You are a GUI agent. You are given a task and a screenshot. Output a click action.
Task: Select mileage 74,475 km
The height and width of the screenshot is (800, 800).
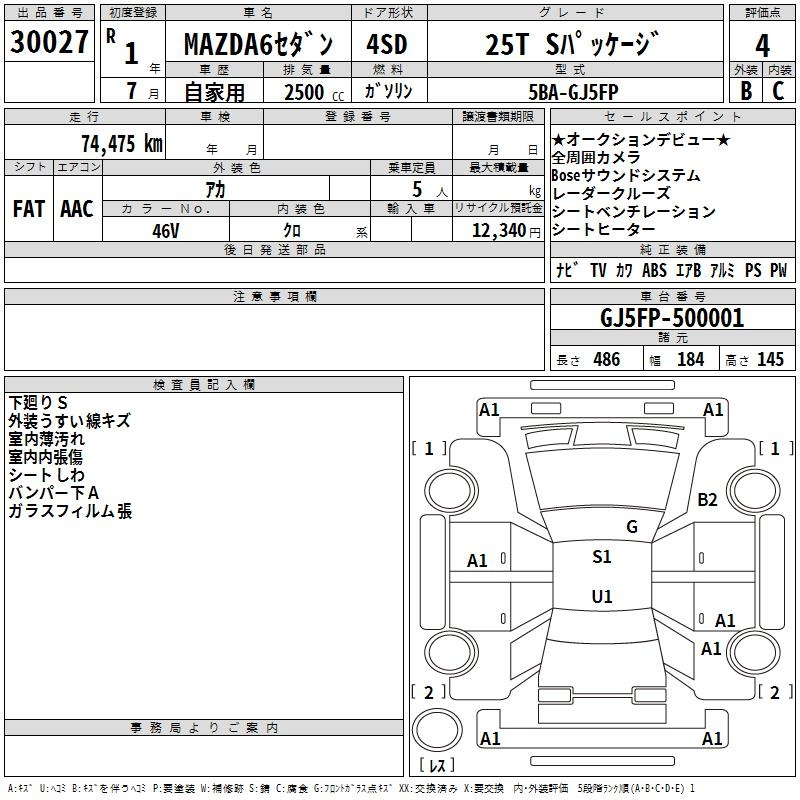coord(122,143)
